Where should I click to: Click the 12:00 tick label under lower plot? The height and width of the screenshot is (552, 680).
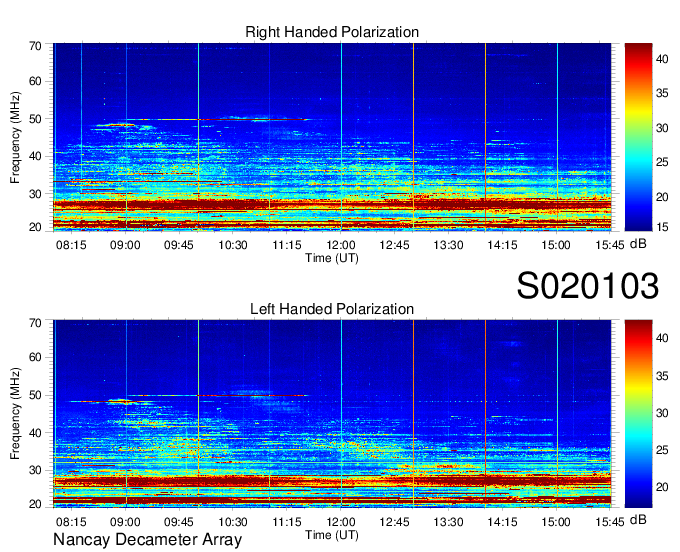click(x=341, y=522)
